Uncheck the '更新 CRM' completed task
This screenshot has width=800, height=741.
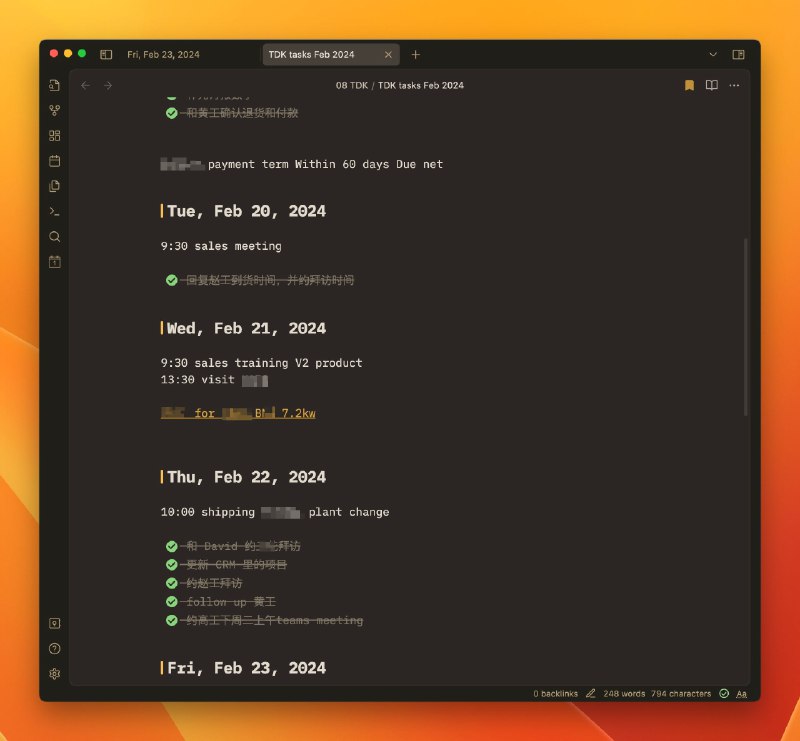[172, 565]
